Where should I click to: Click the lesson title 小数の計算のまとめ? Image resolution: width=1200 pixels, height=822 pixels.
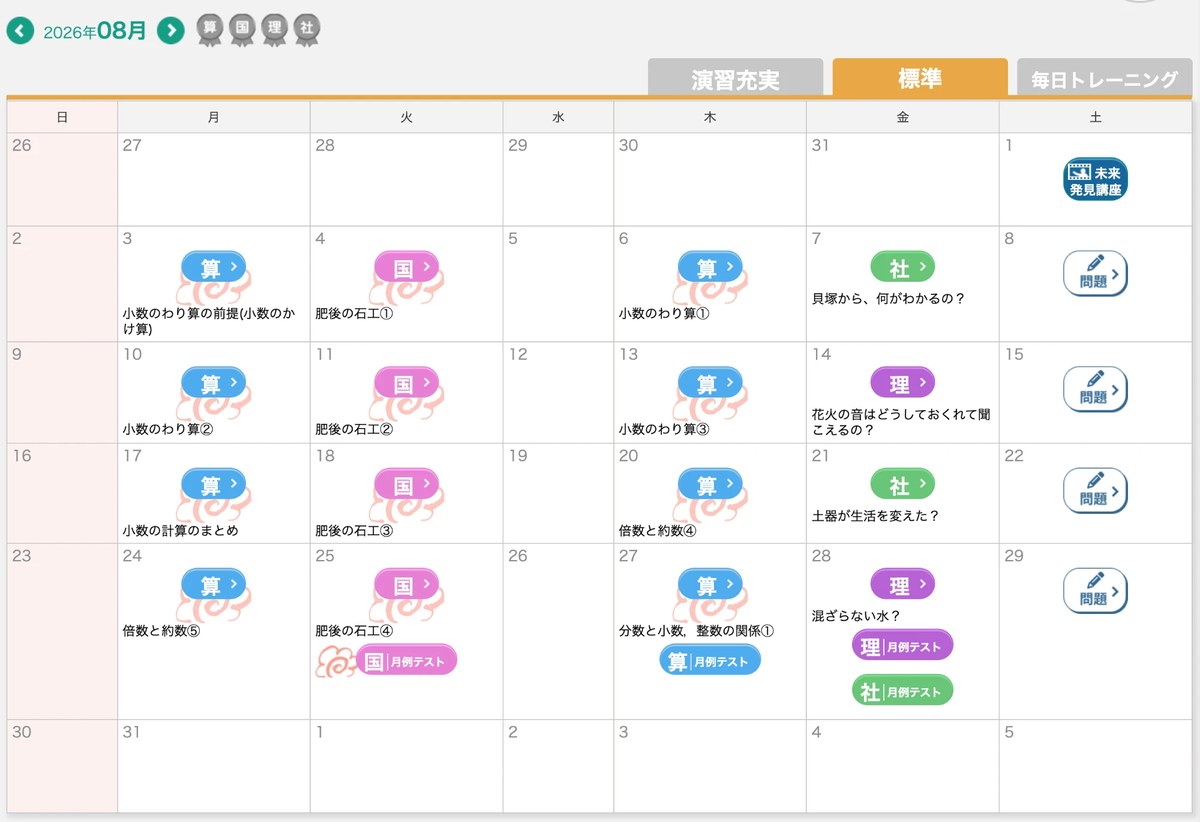pos(181,530)
